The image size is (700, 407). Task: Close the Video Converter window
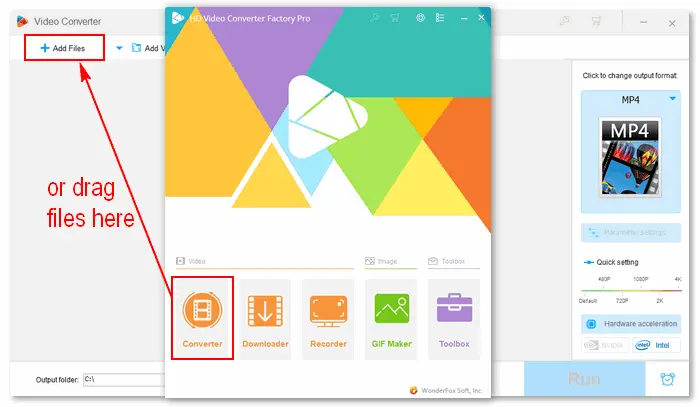(672, 23)
